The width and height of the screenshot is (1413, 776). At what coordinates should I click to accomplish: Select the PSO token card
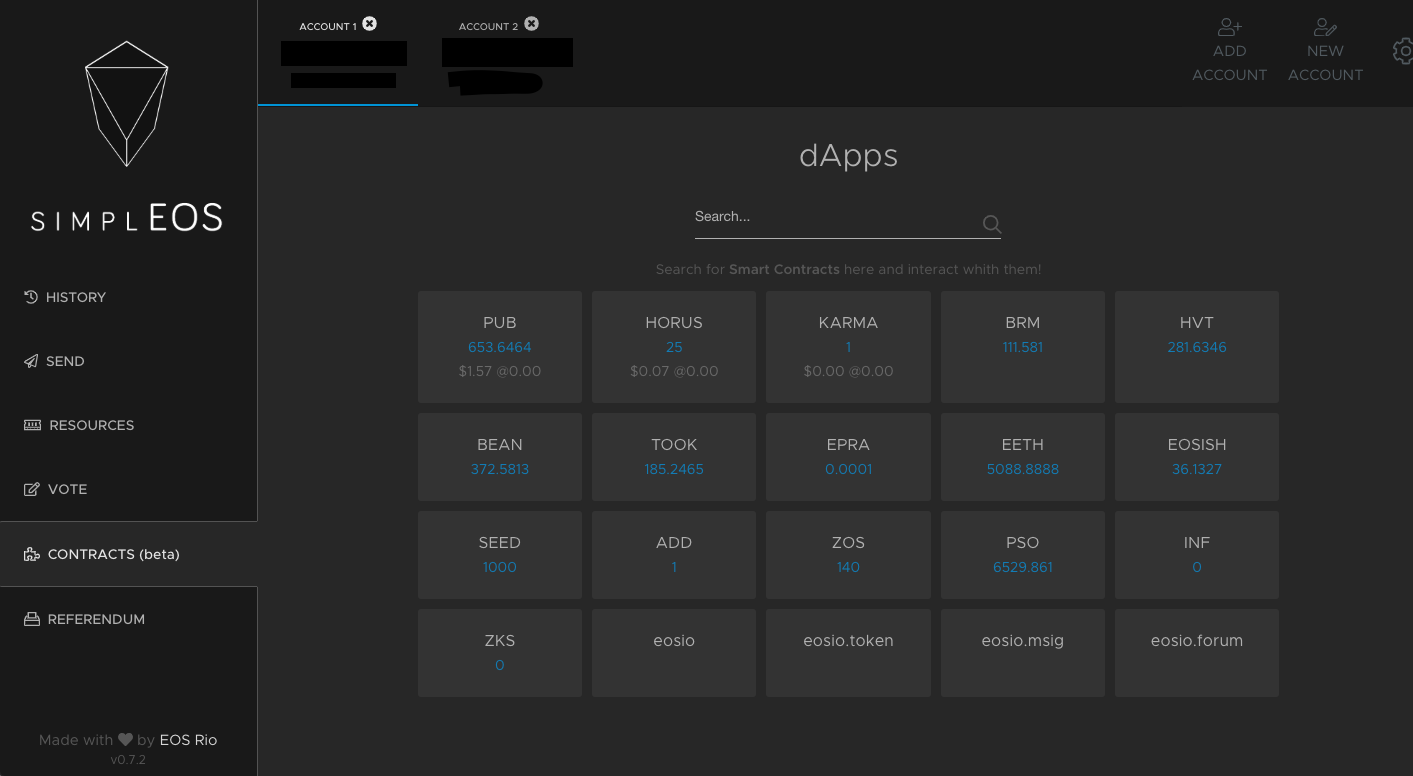point(1023,555)
